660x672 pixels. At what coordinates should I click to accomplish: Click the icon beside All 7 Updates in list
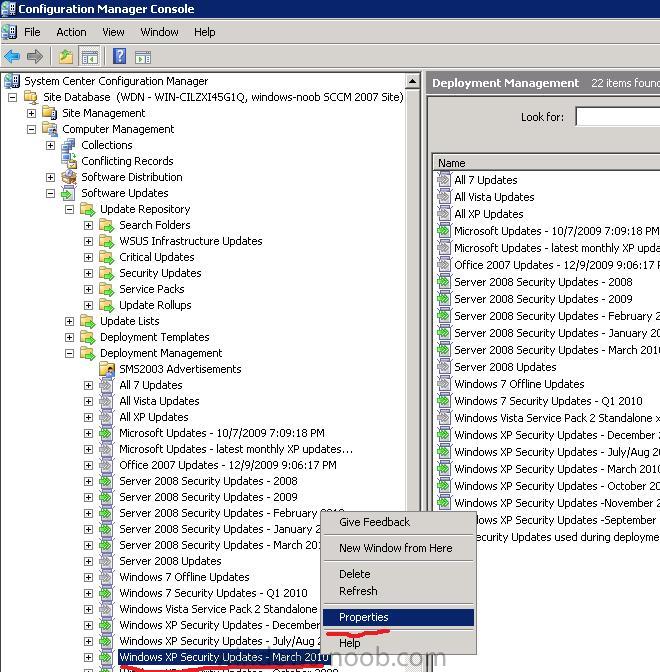tap(444, 180)
